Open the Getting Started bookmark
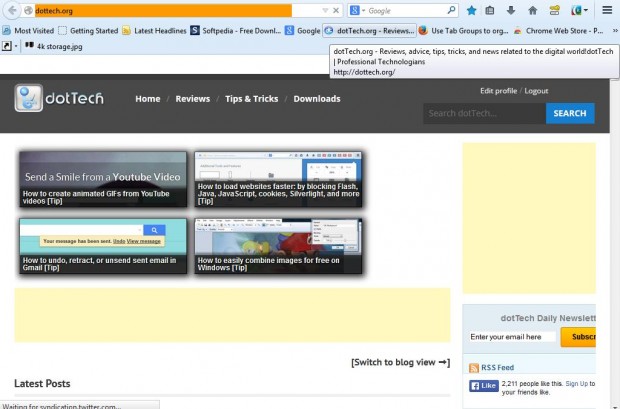 [88, 30]
